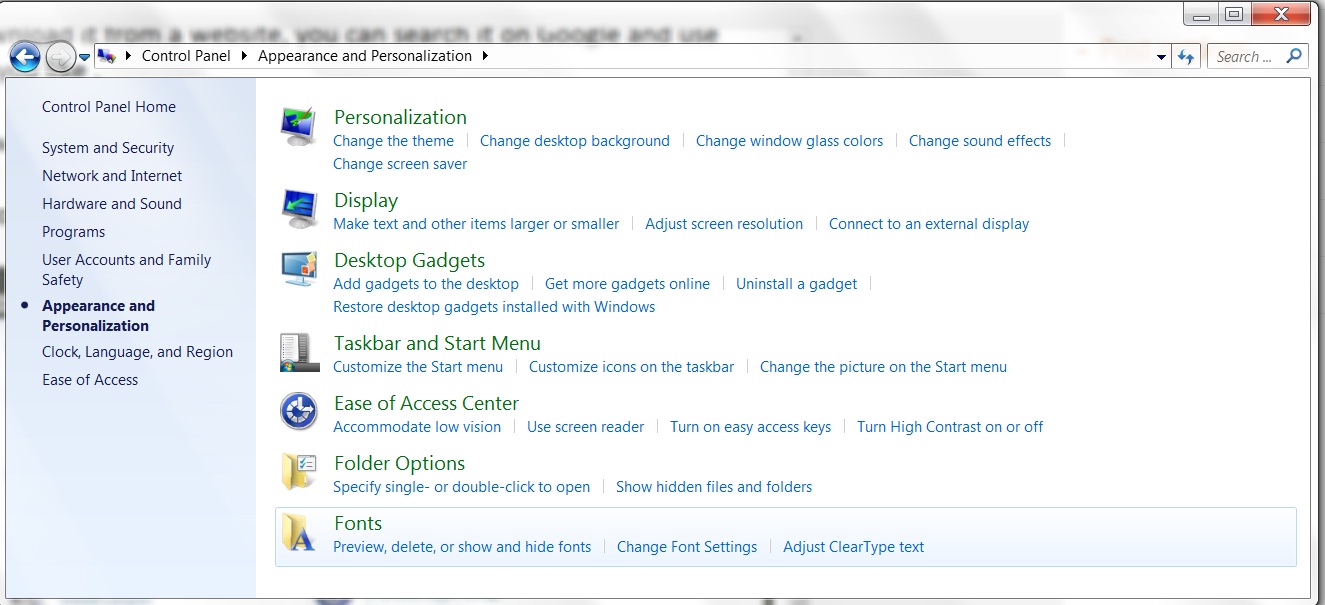Open Clock, Language, and Region category
Image resolution: width=1325 pixels, height=605 pixels.
pos(137,352)
